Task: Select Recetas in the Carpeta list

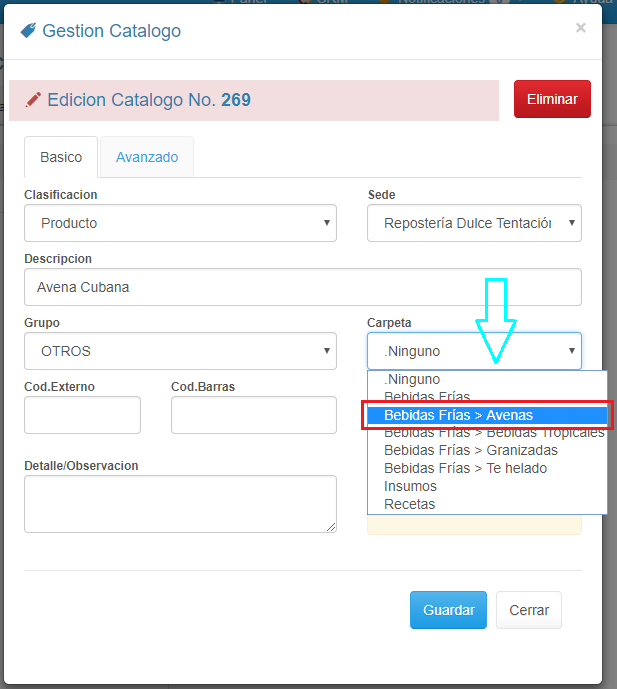Action: point(409,504)
